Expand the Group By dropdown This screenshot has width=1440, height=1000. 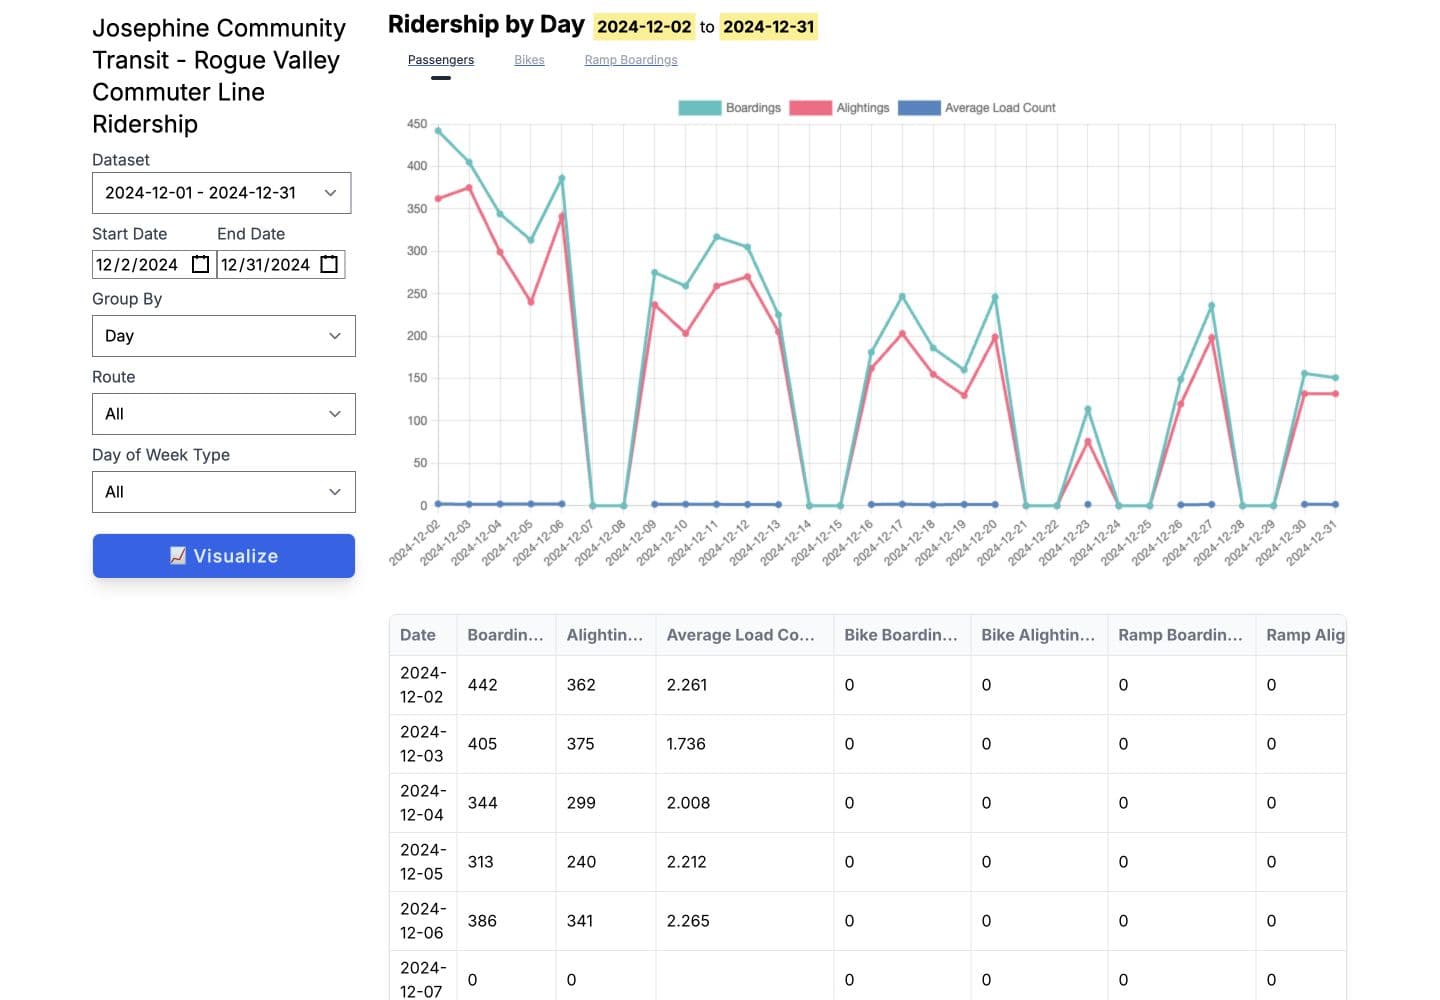(x=224, y=336)
